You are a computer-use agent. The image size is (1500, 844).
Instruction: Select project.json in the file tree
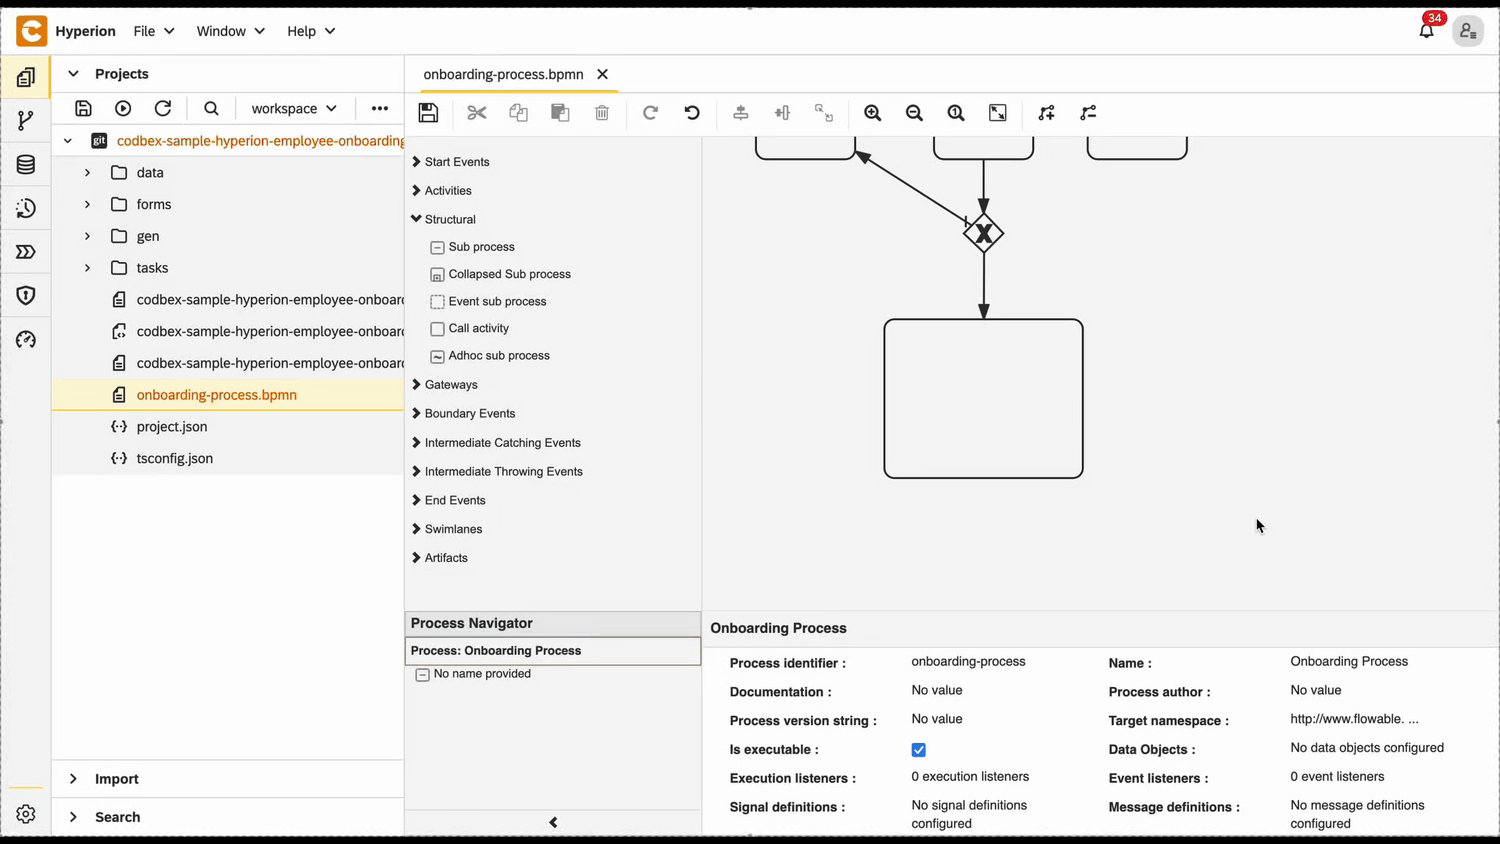point(171,426)
